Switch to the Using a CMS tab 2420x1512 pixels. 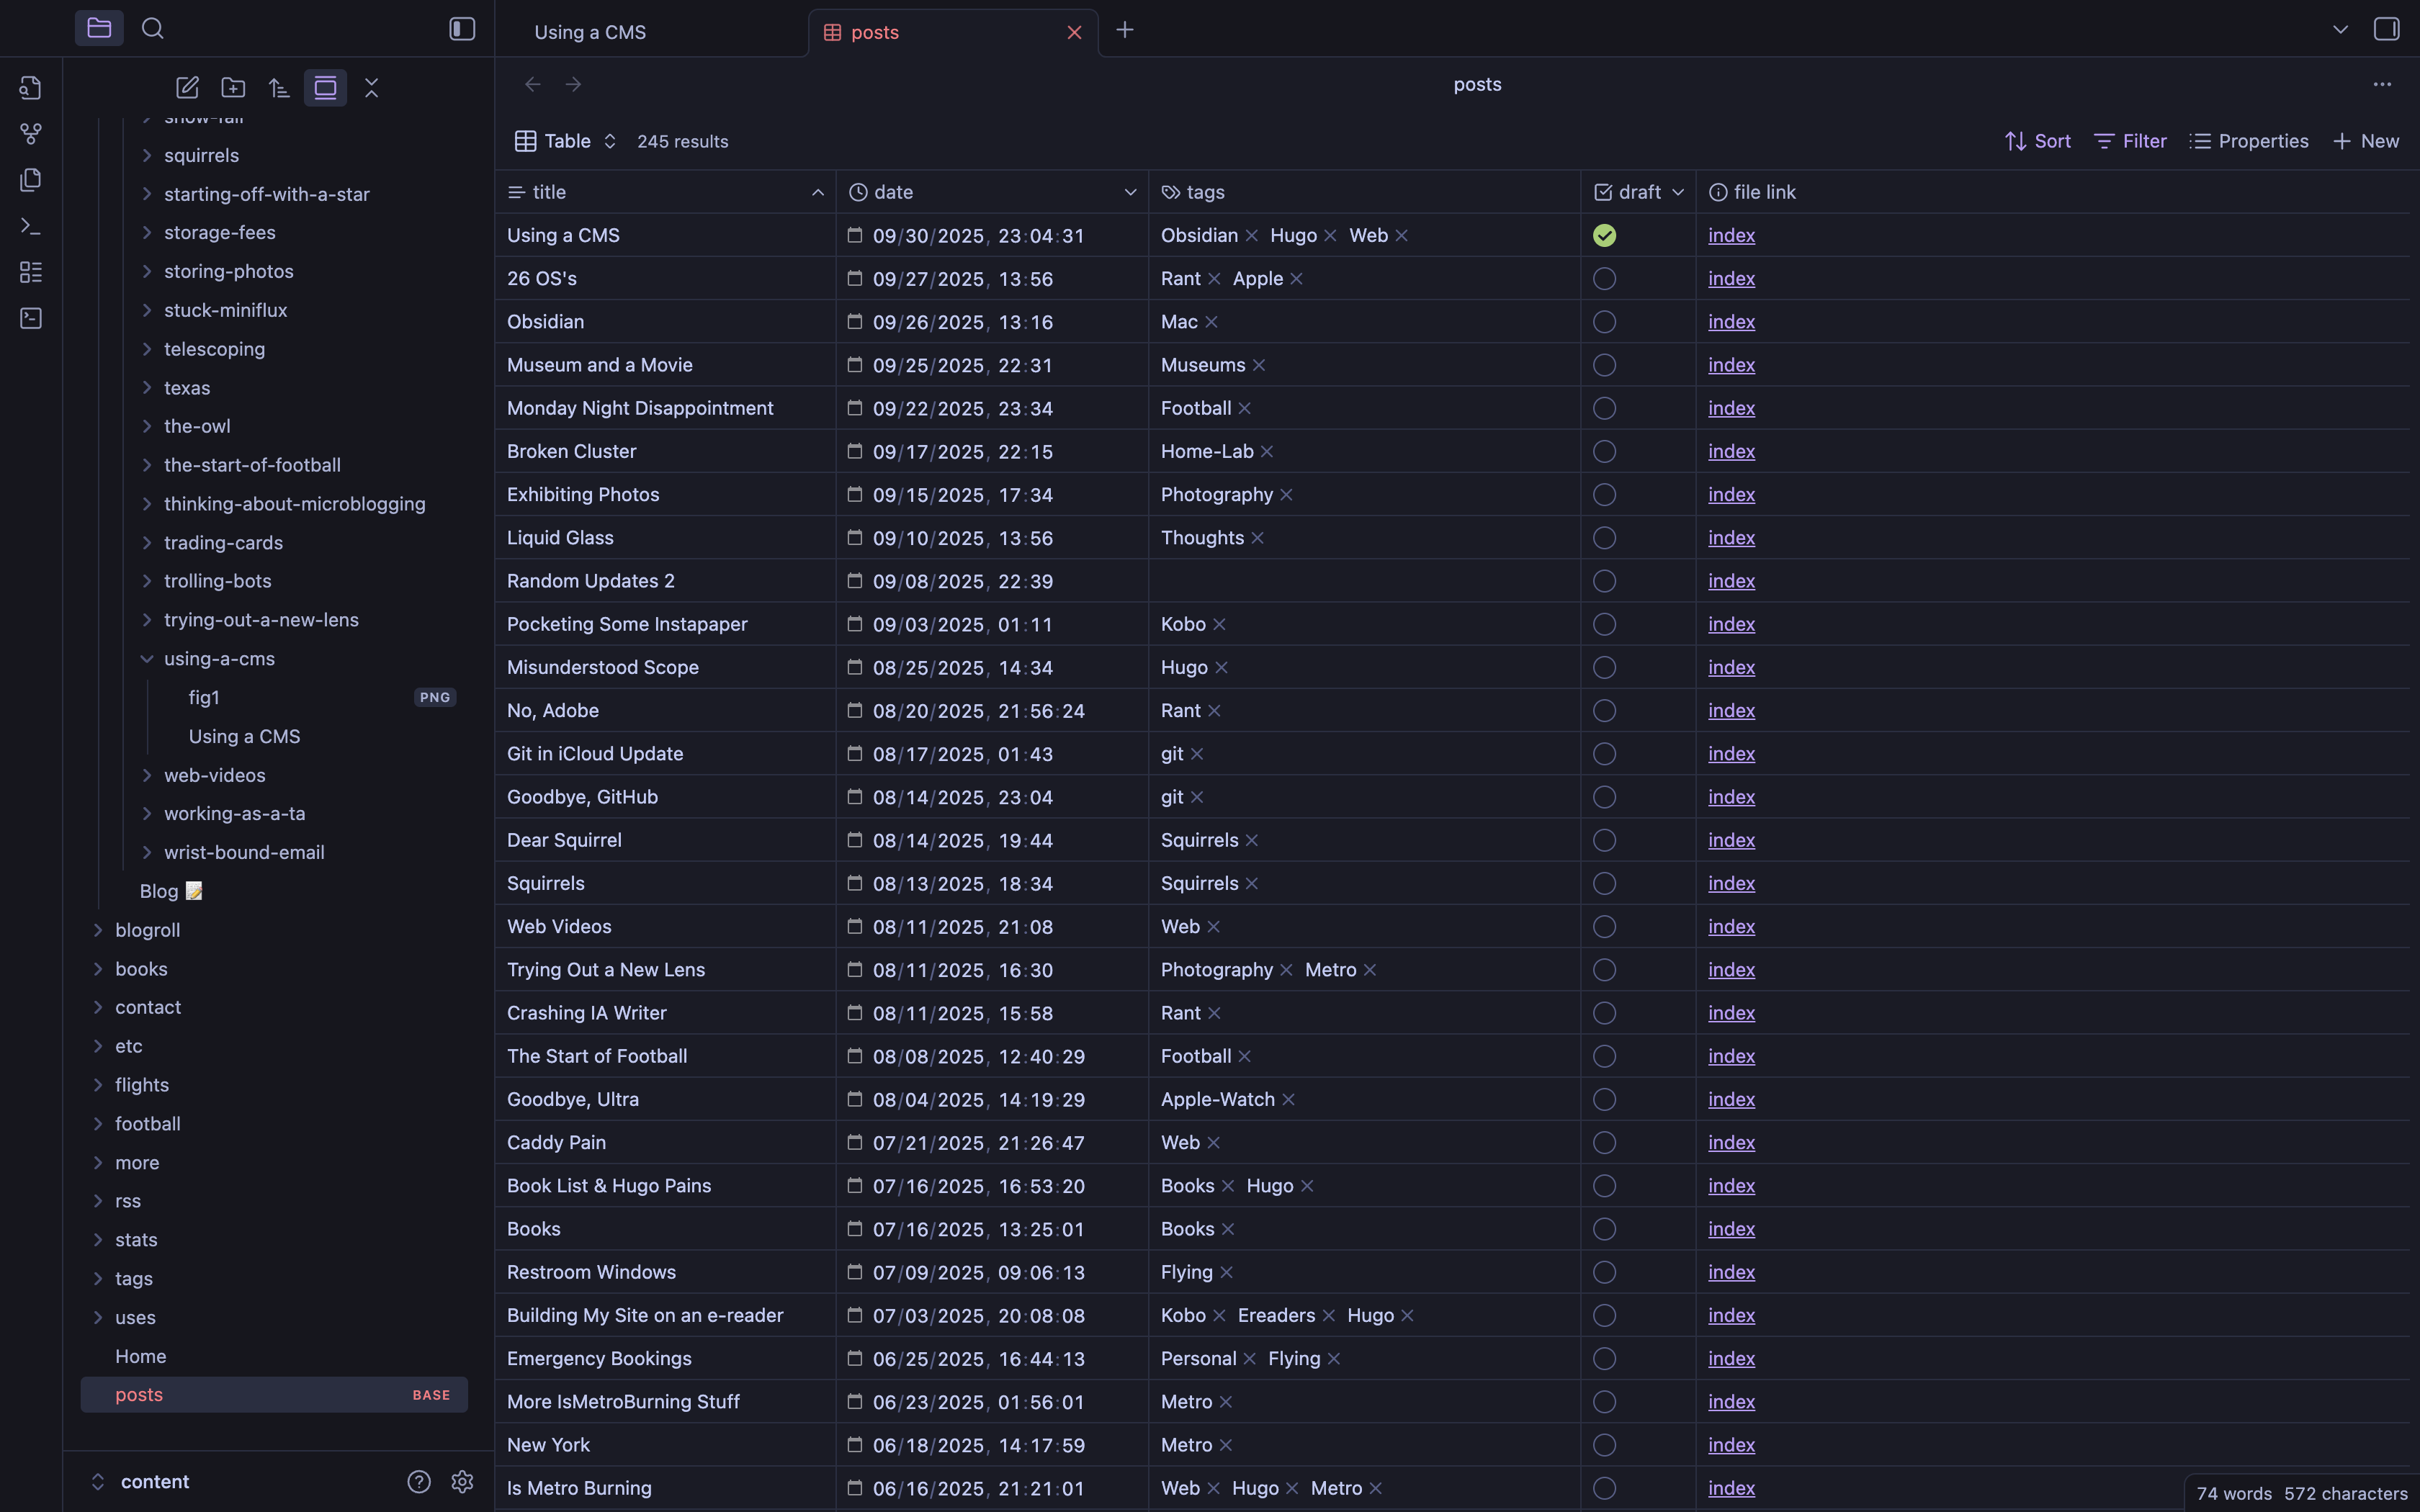[590, 32]
